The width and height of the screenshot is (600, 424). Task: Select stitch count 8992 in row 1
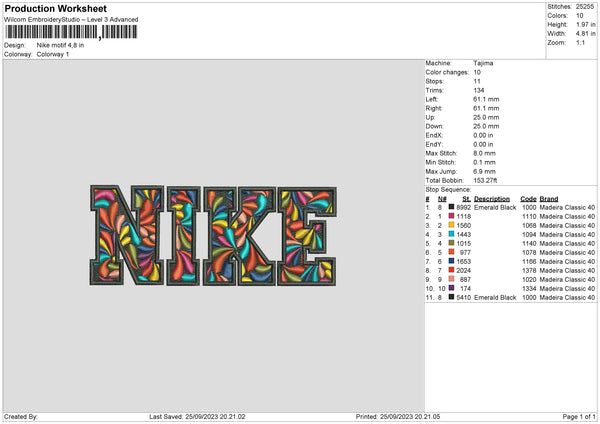(463, 207)
